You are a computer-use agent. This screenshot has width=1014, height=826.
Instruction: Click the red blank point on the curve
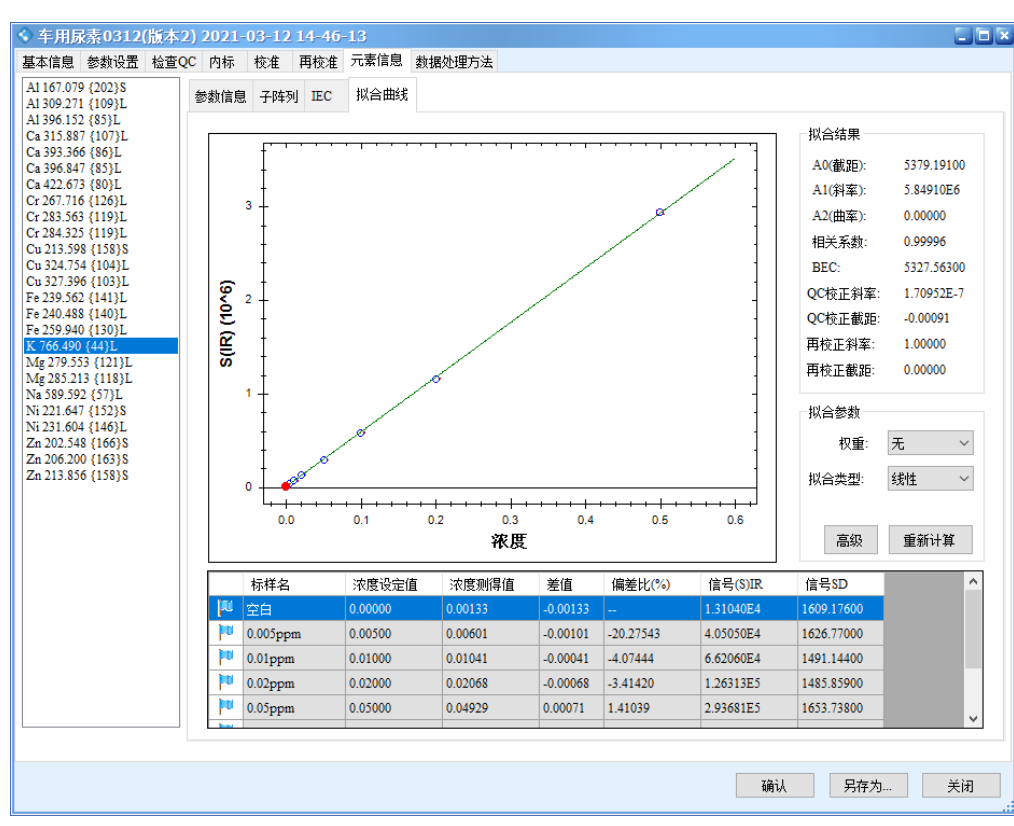tap(285, 486)
